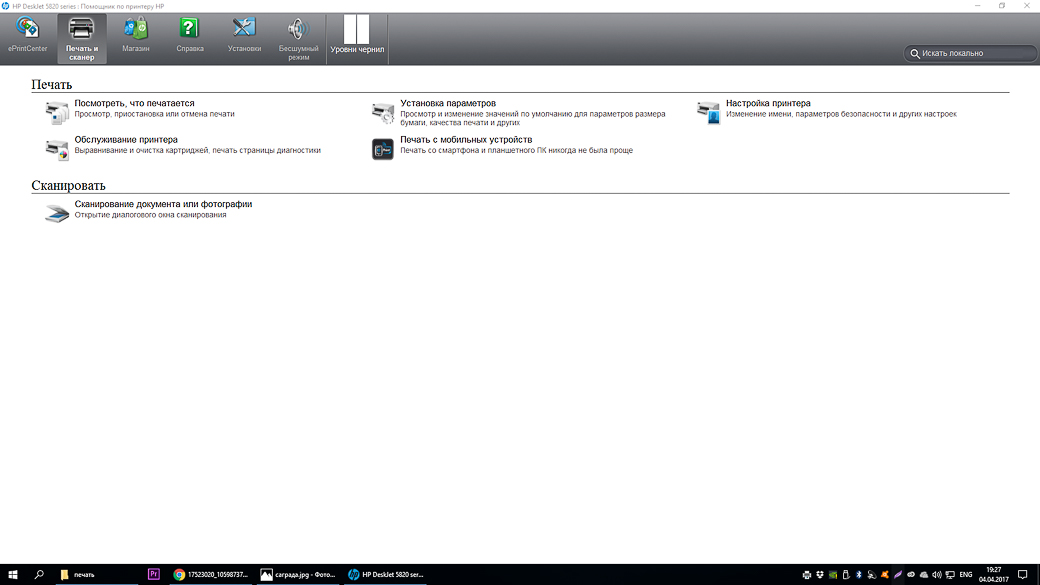Image resolution: width=1040 pixels, height=585 pixels.
Task: Open the Уровни чернил ink levels indicator
Action: coord(357,35)
